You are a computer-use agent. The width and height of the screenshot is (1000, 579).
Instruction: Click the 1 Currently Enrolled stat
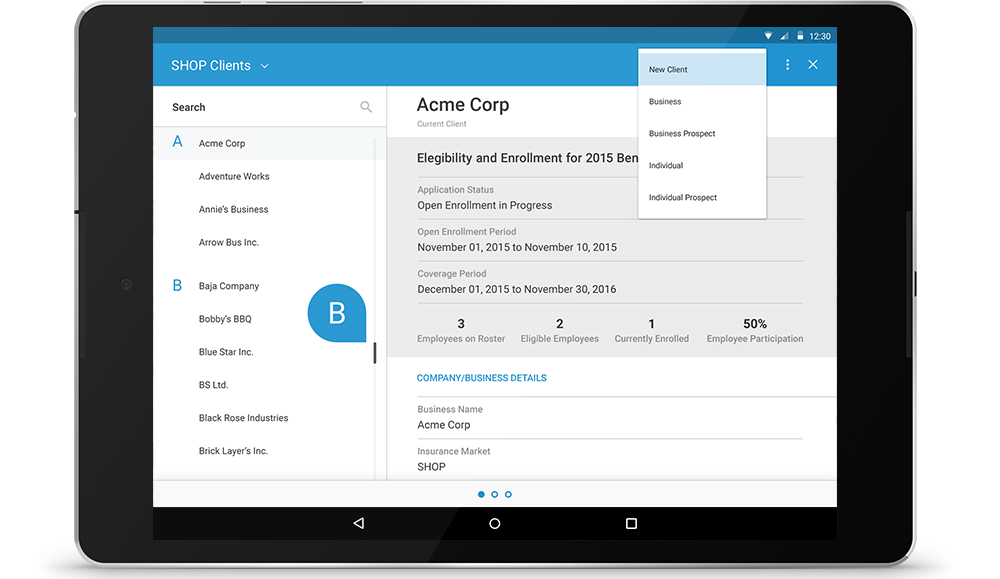coord(651,330)
